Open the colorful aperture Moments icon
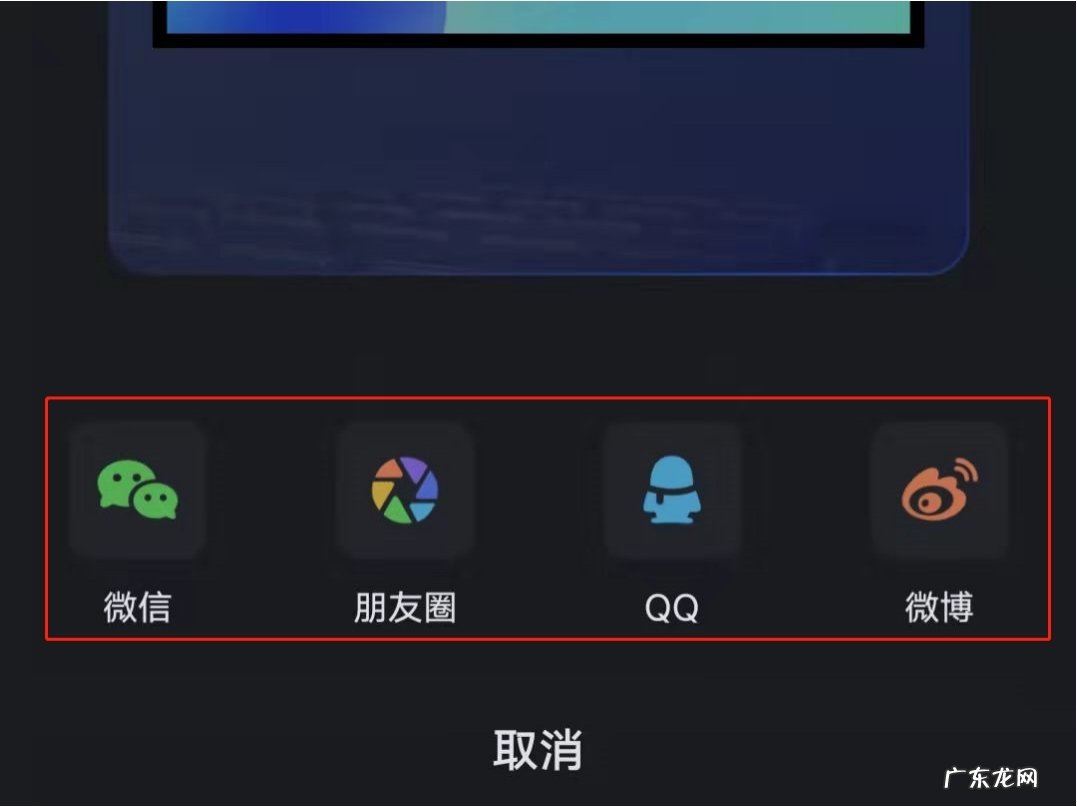 (405, 490)
